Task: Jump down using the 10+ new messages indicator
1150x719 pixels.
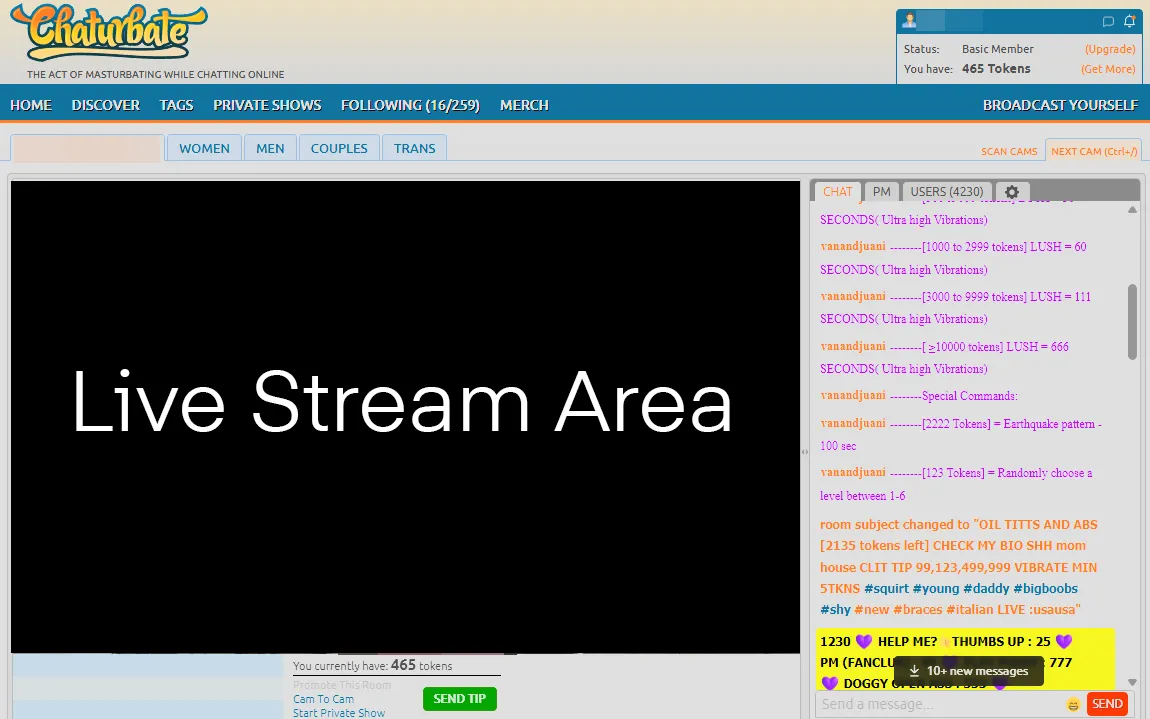Action: point(968,671)
